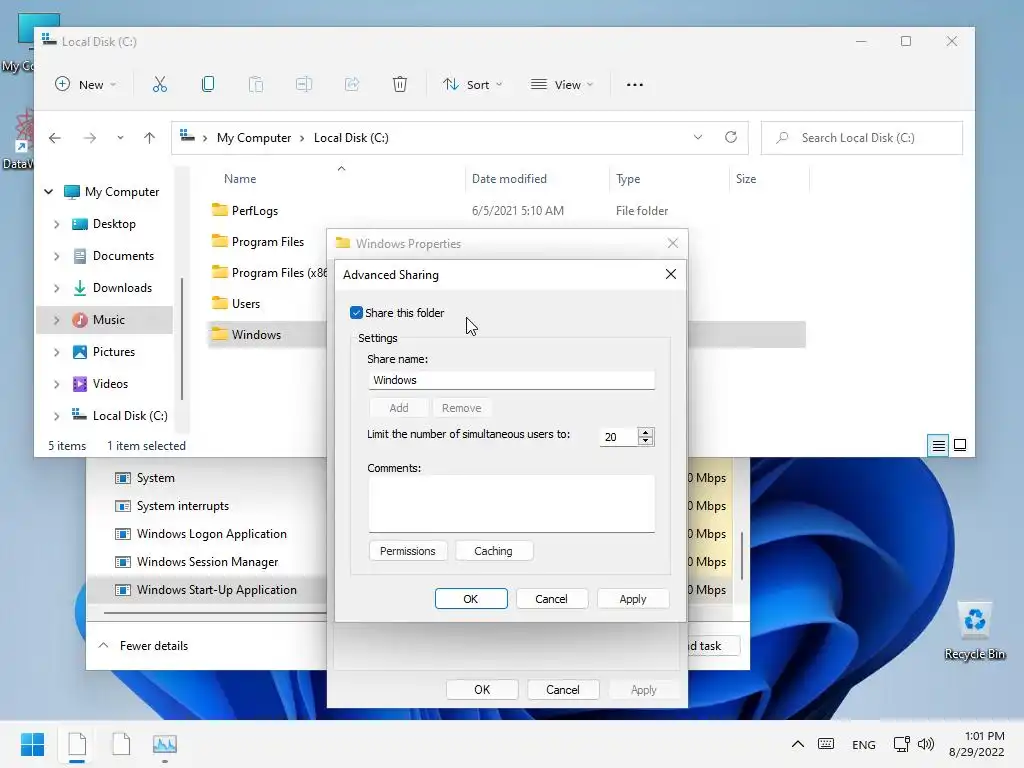The image size is (1024, 768).
Task: Expand address bar history dropdown
Action: point(697,137)
